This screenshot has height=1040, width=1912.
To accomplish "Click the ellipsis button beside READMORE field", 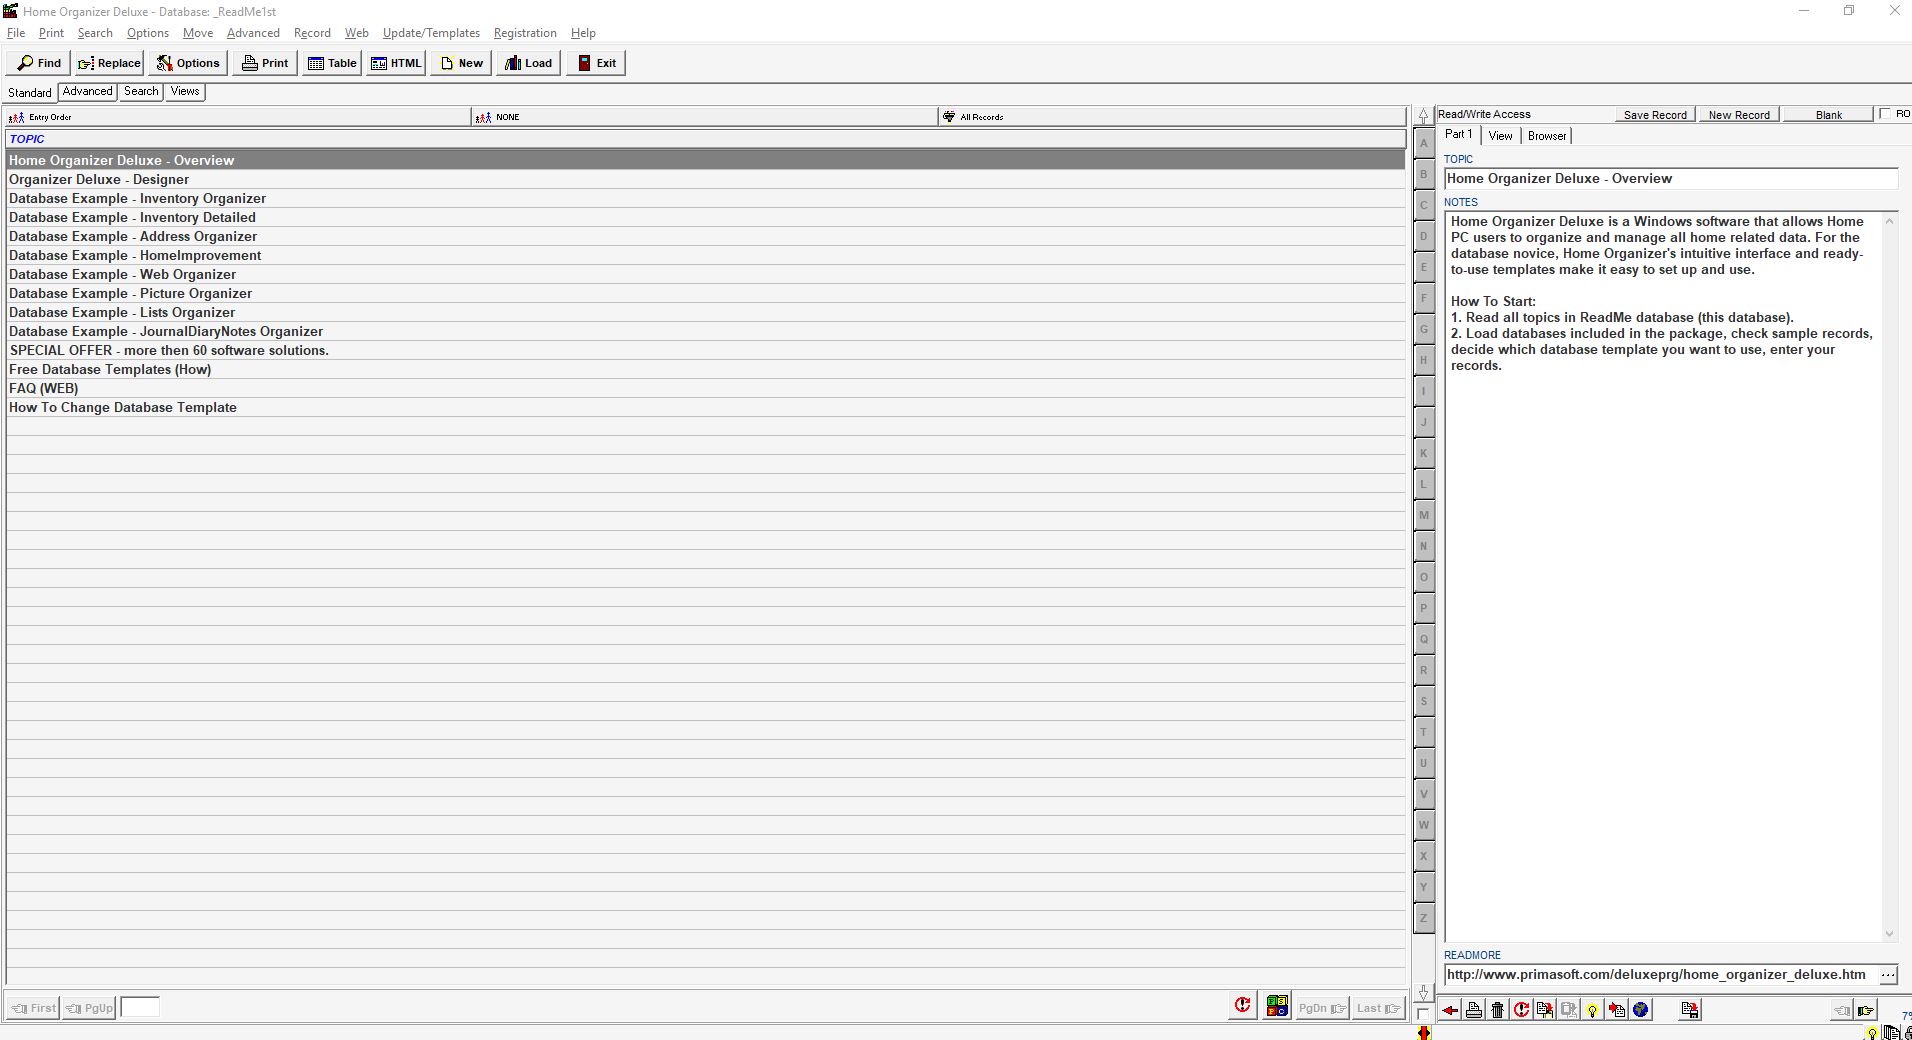I will 1888,975.
